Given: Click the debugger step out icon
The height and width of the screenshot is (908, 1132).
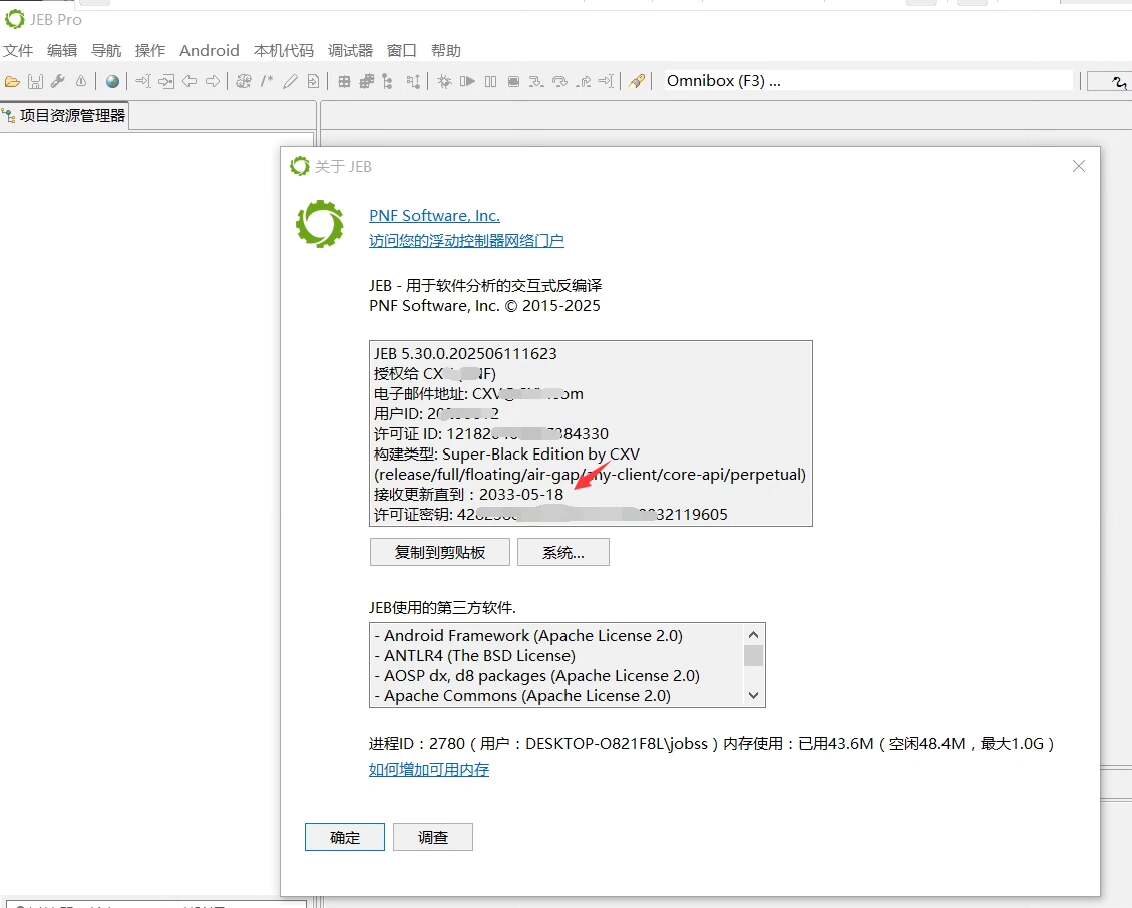Looking at the screenshot, I should pos(583,82).
